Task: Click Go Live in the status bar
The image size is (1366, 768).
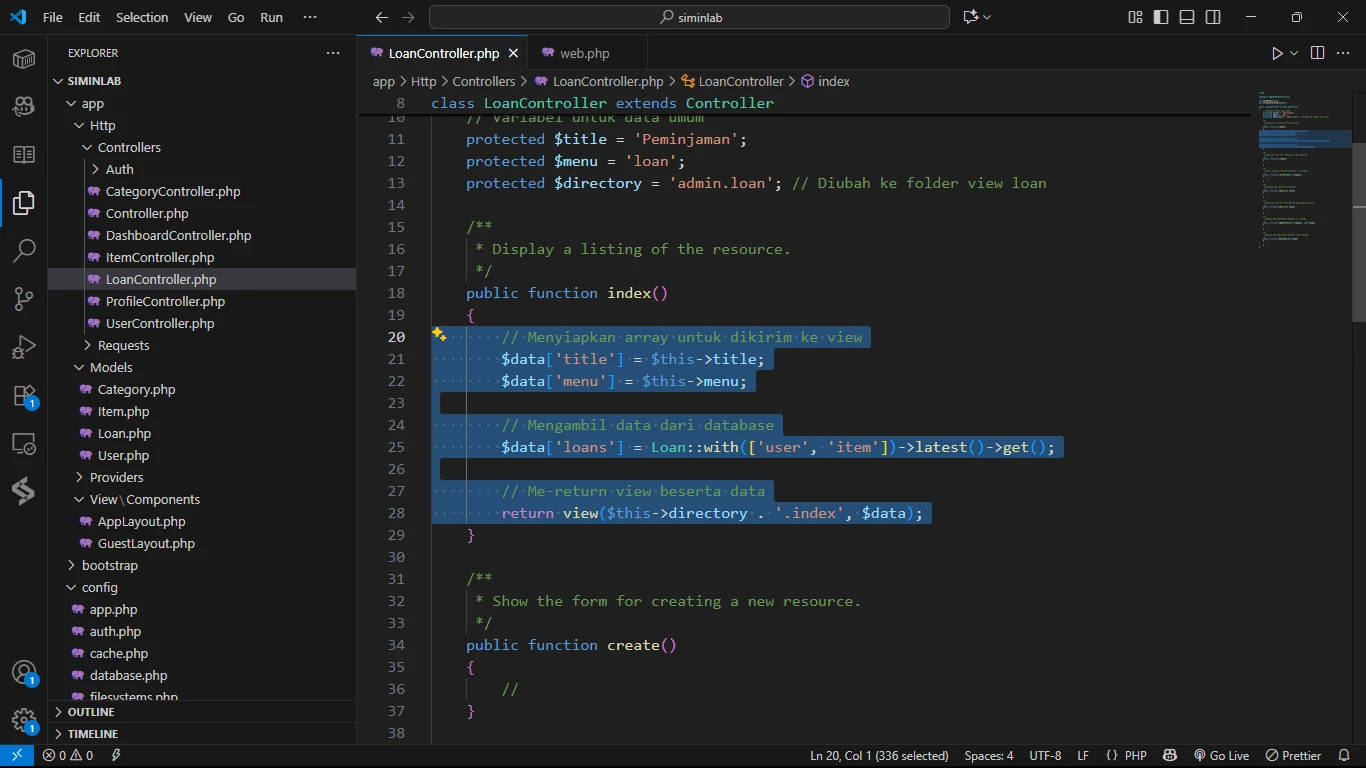Action: tap(1221, 755)
